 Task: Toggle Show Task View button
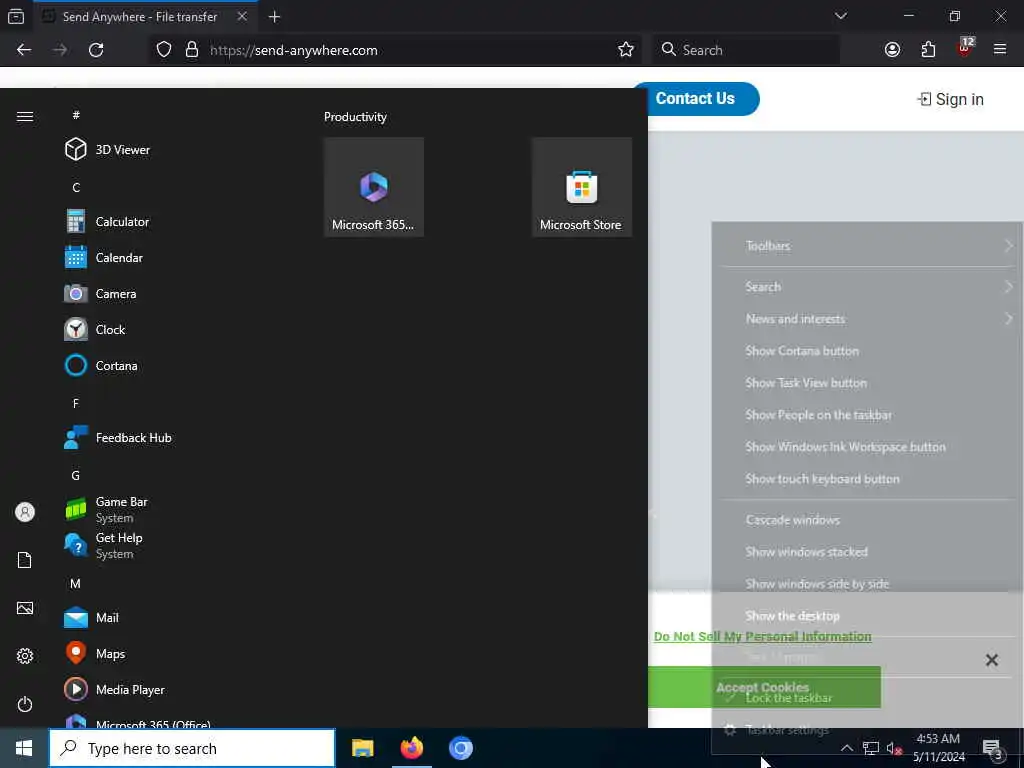pyautogui.click(x=867, y=383)
